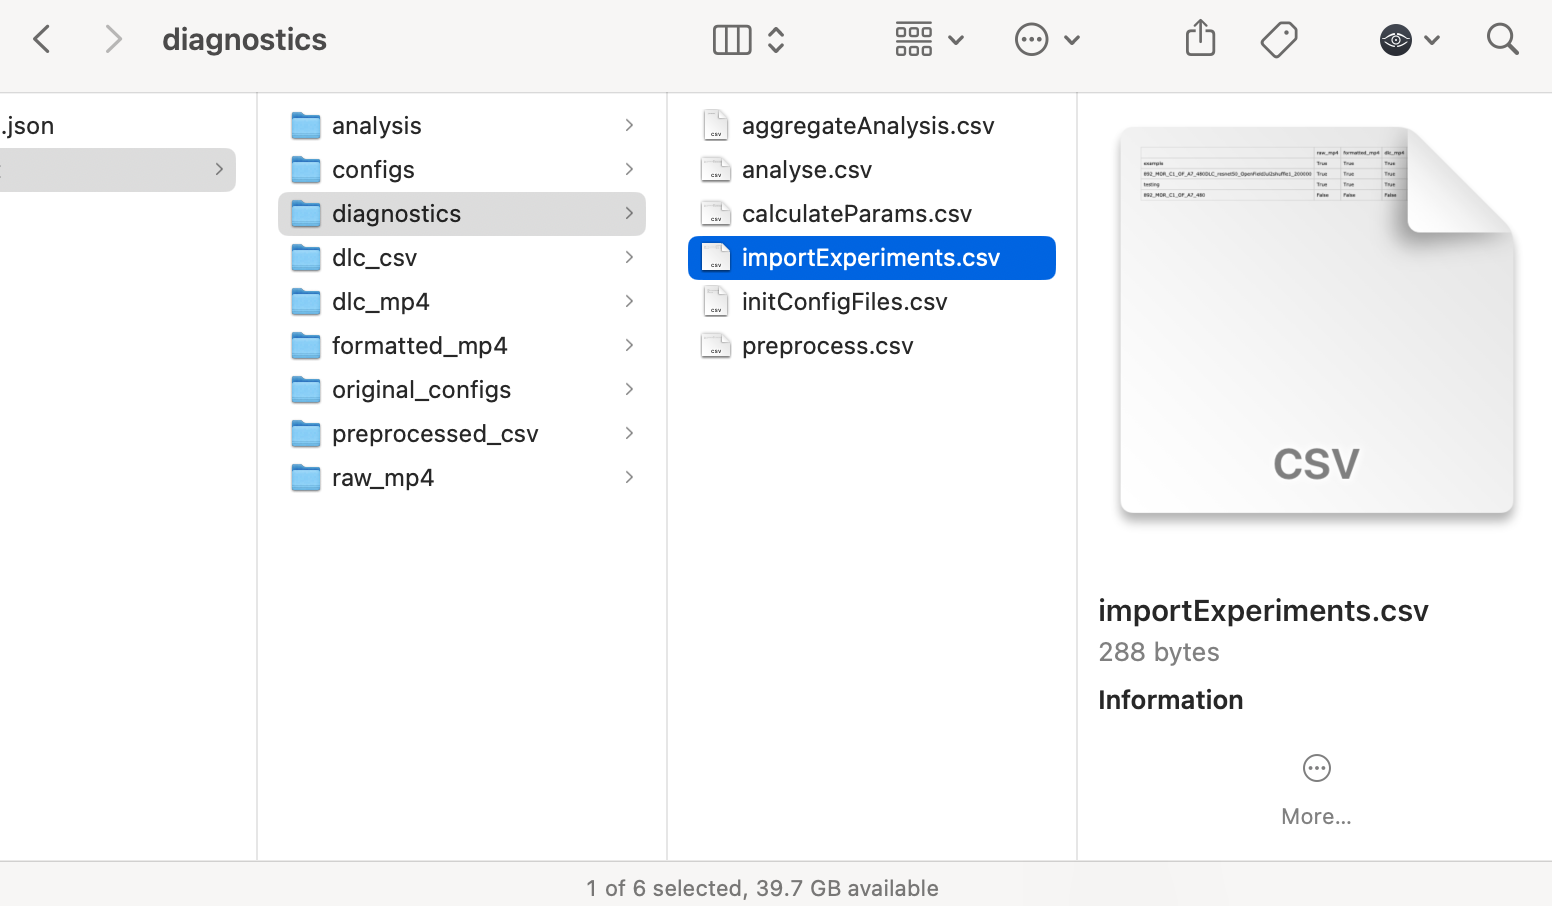Select initConfigFiles.csv file
1552x906 pixels.
click(x=872, y=302)
